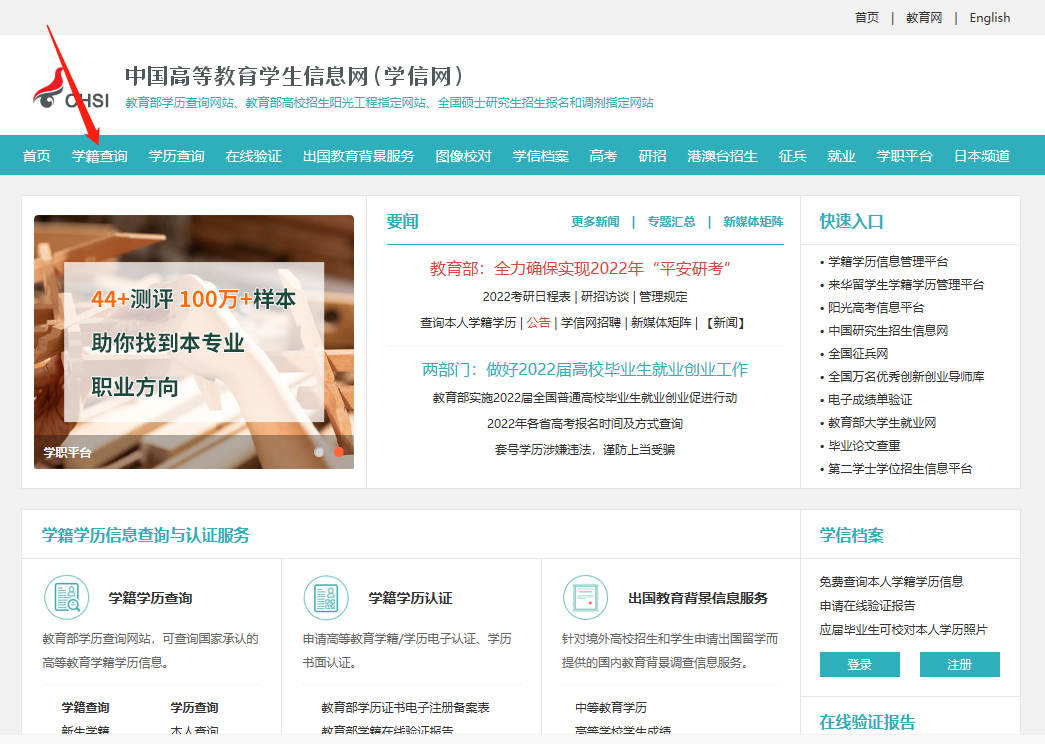This screenshot has height=744, width=1045.
Task: Open the red 公告 link
Action: coord(538,323)
